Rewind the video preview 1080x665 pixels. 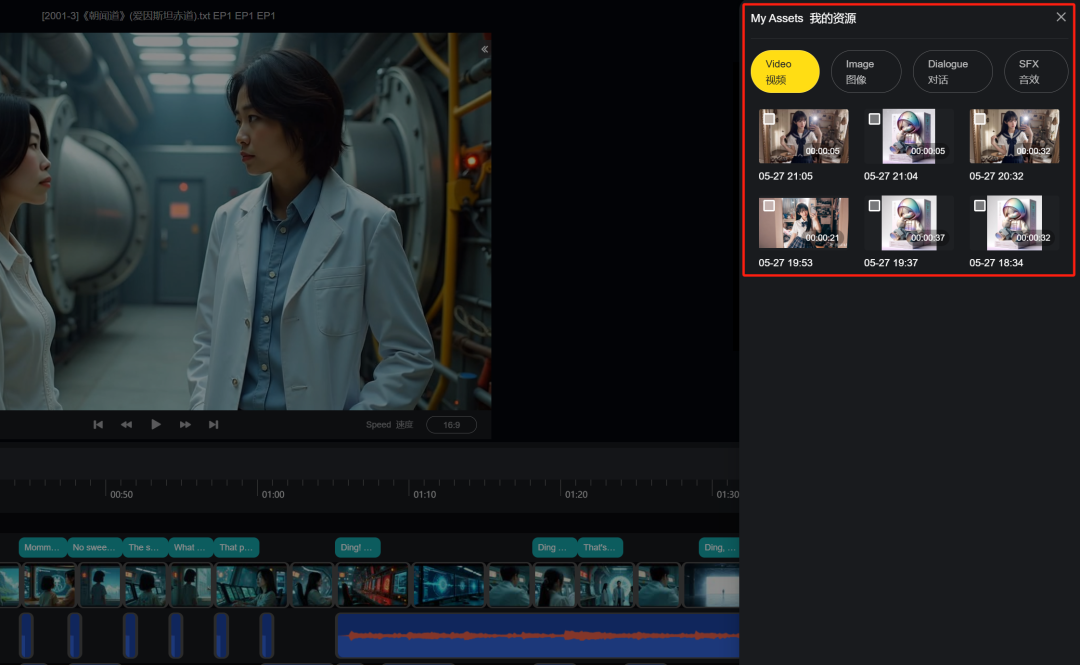coord(127,424)
